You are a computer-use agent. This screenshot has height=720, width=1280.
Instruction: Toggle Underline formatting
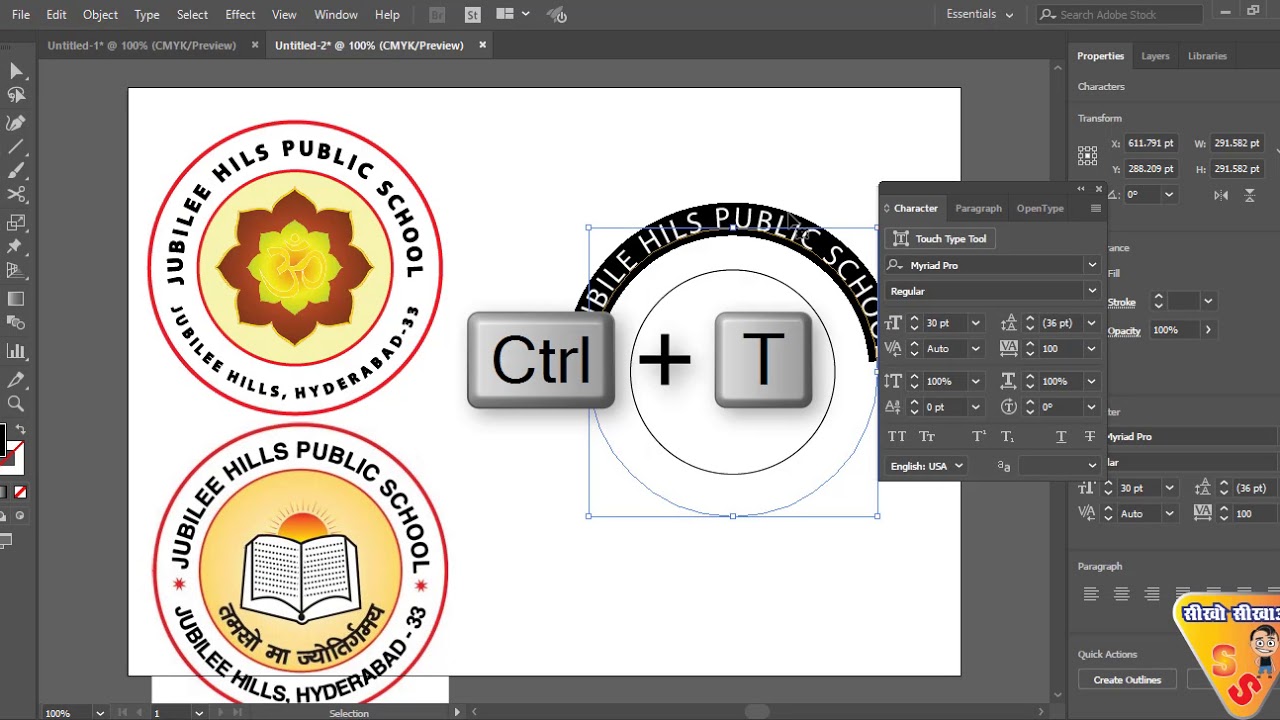click(x=1061, y=436)
